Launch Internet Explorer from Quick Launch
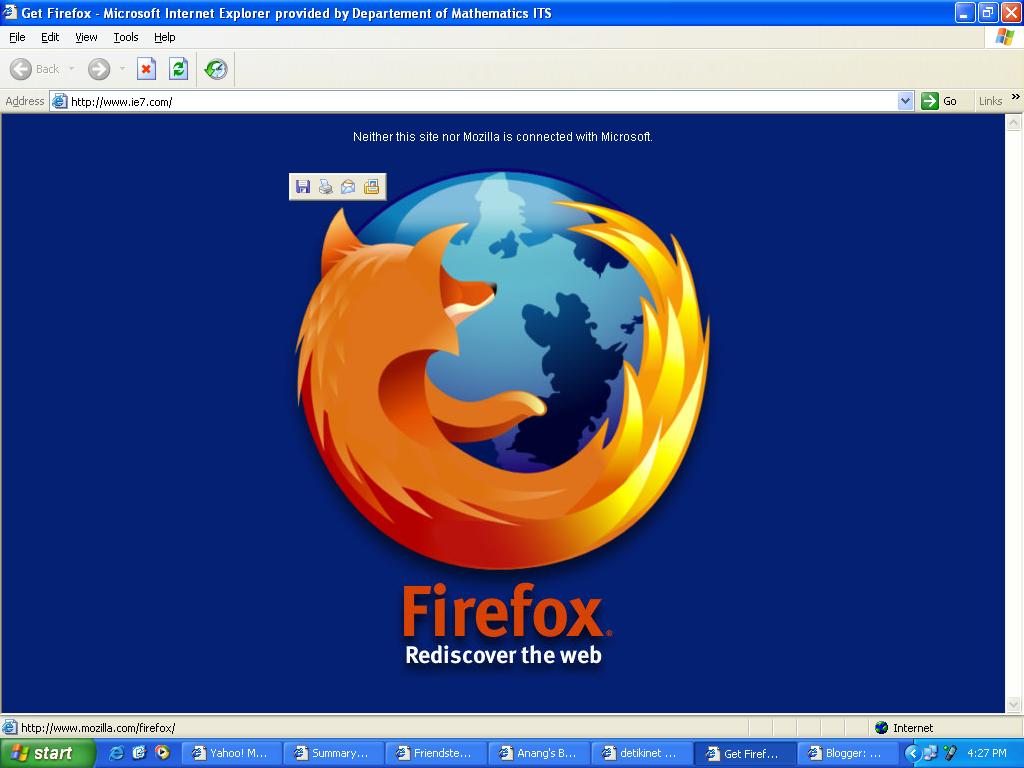This screenshot has width=1024, height=768. tap(116, 753)
